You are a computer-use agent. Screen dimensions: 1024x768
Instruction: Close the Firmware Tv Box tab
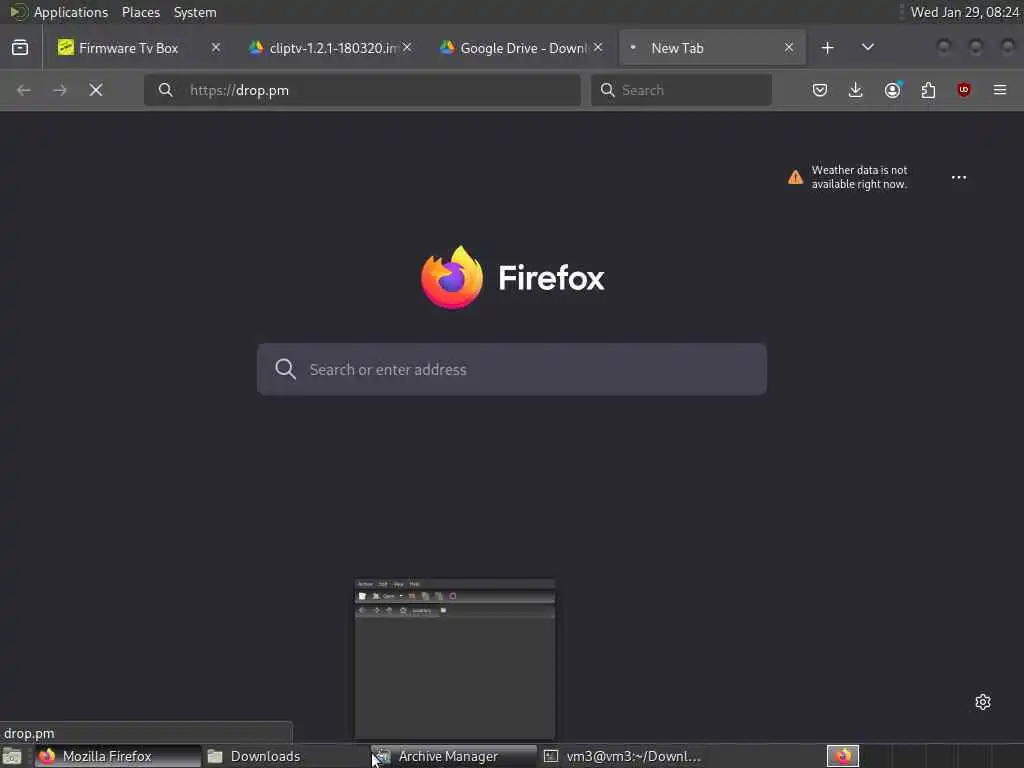tap(216, 48)
